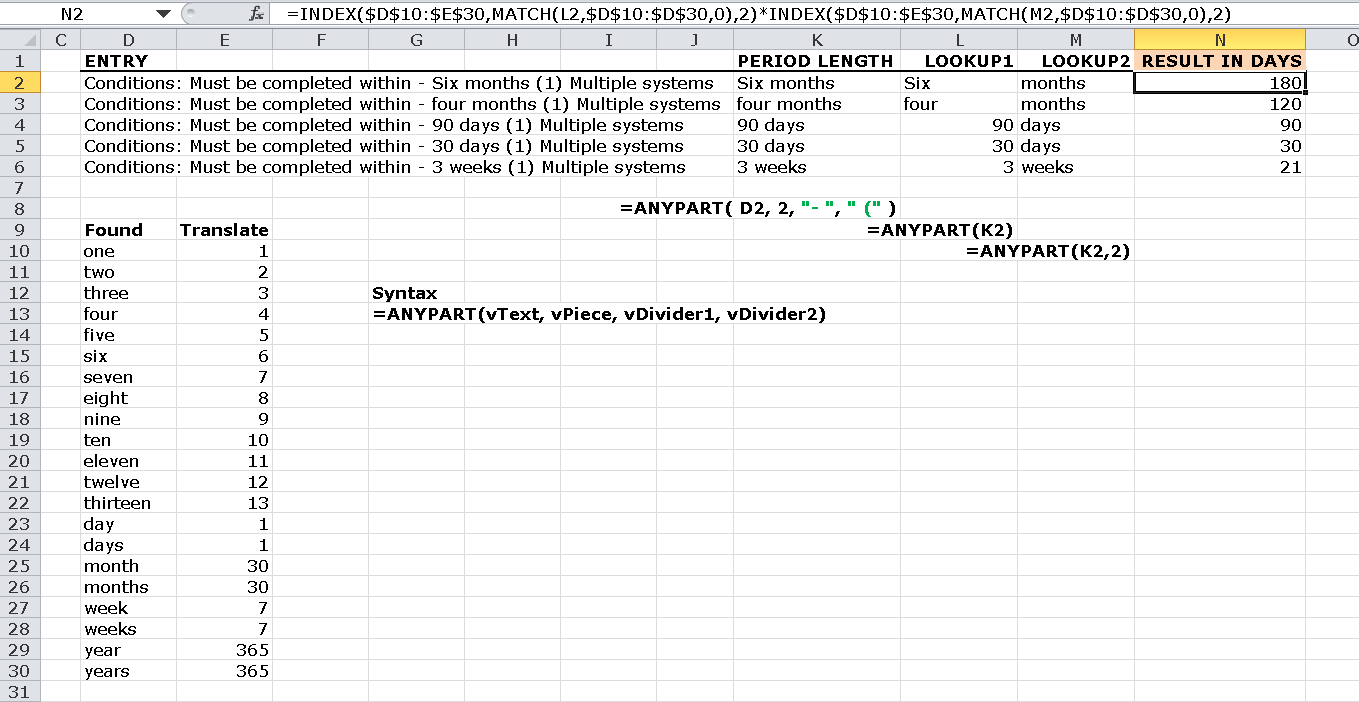
Task: Select the ENTRY header cell
Action: coord(128,61)
